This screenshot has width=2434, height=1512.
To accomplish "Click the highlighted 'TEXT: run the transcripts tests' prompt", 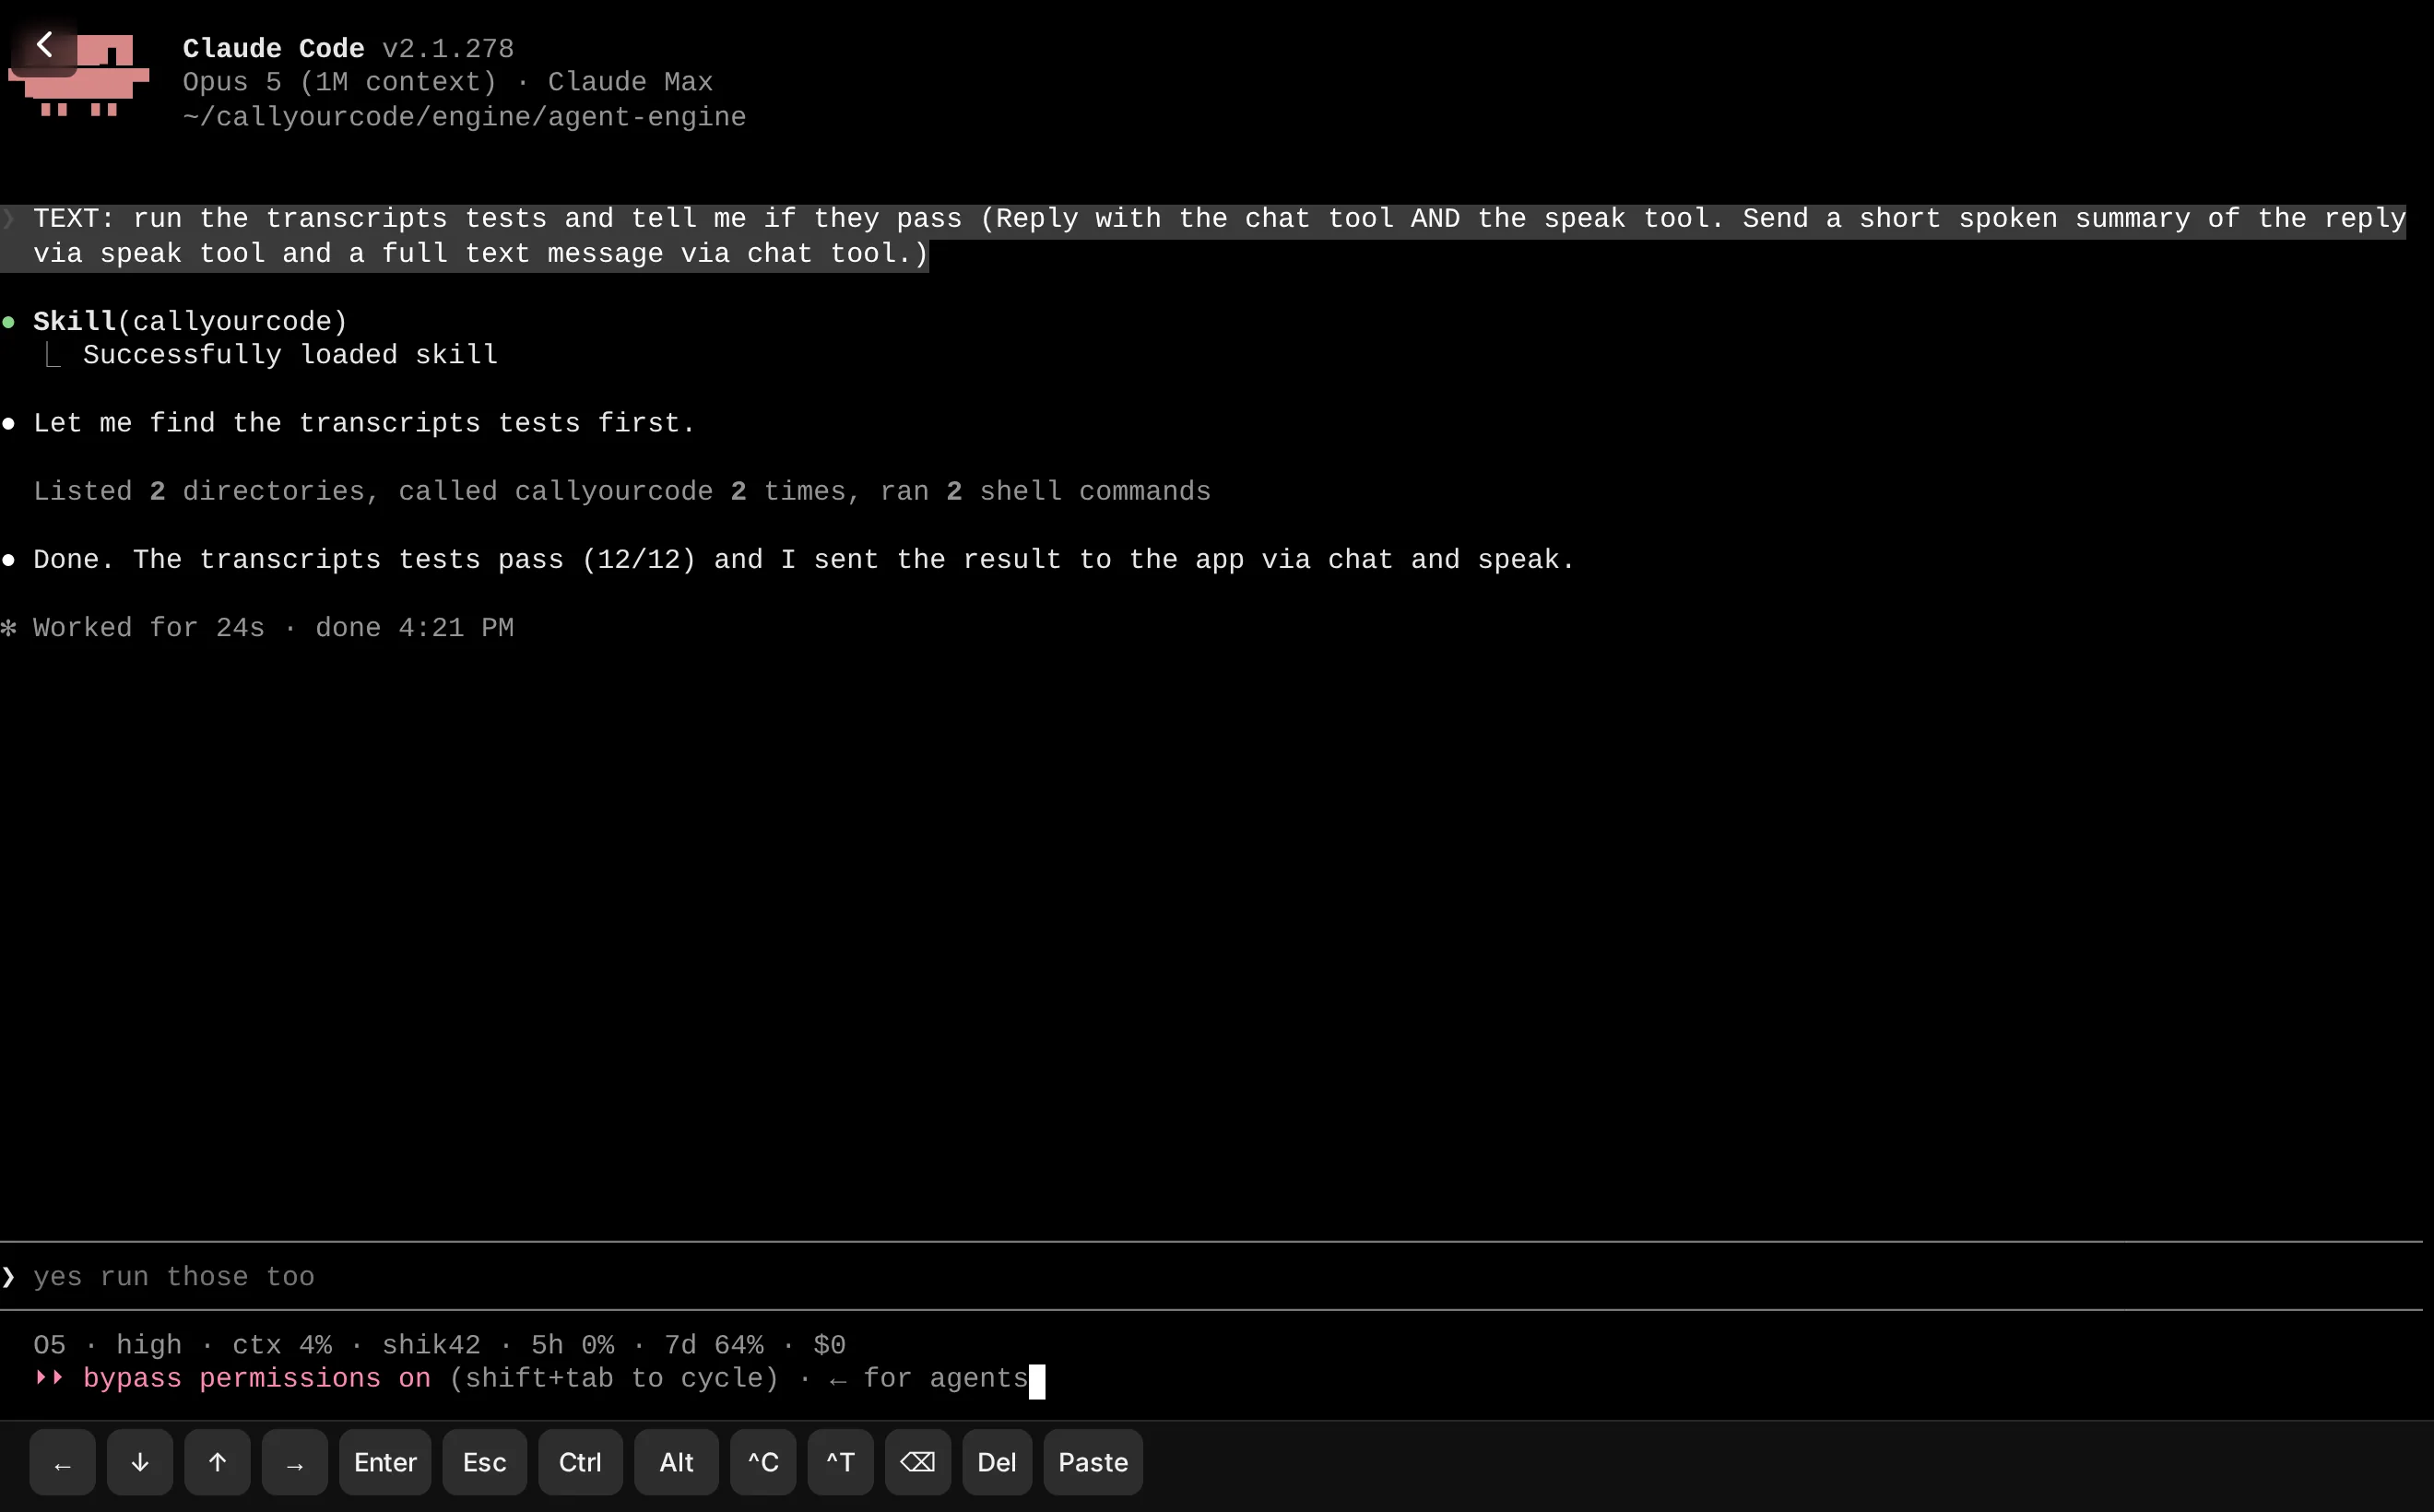I will pyautogui.click(x=1203, y=237).
